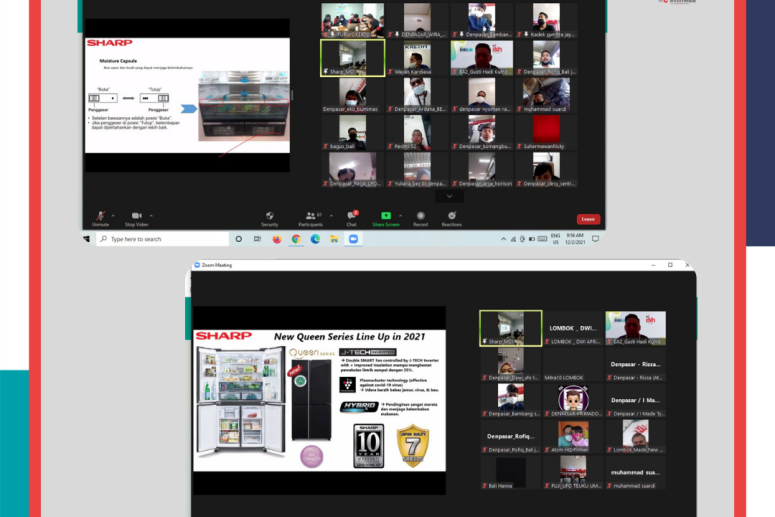
Task: Select the highlighted Sharp_MDI tile, upper meeting
Action: tap(352, 58)
